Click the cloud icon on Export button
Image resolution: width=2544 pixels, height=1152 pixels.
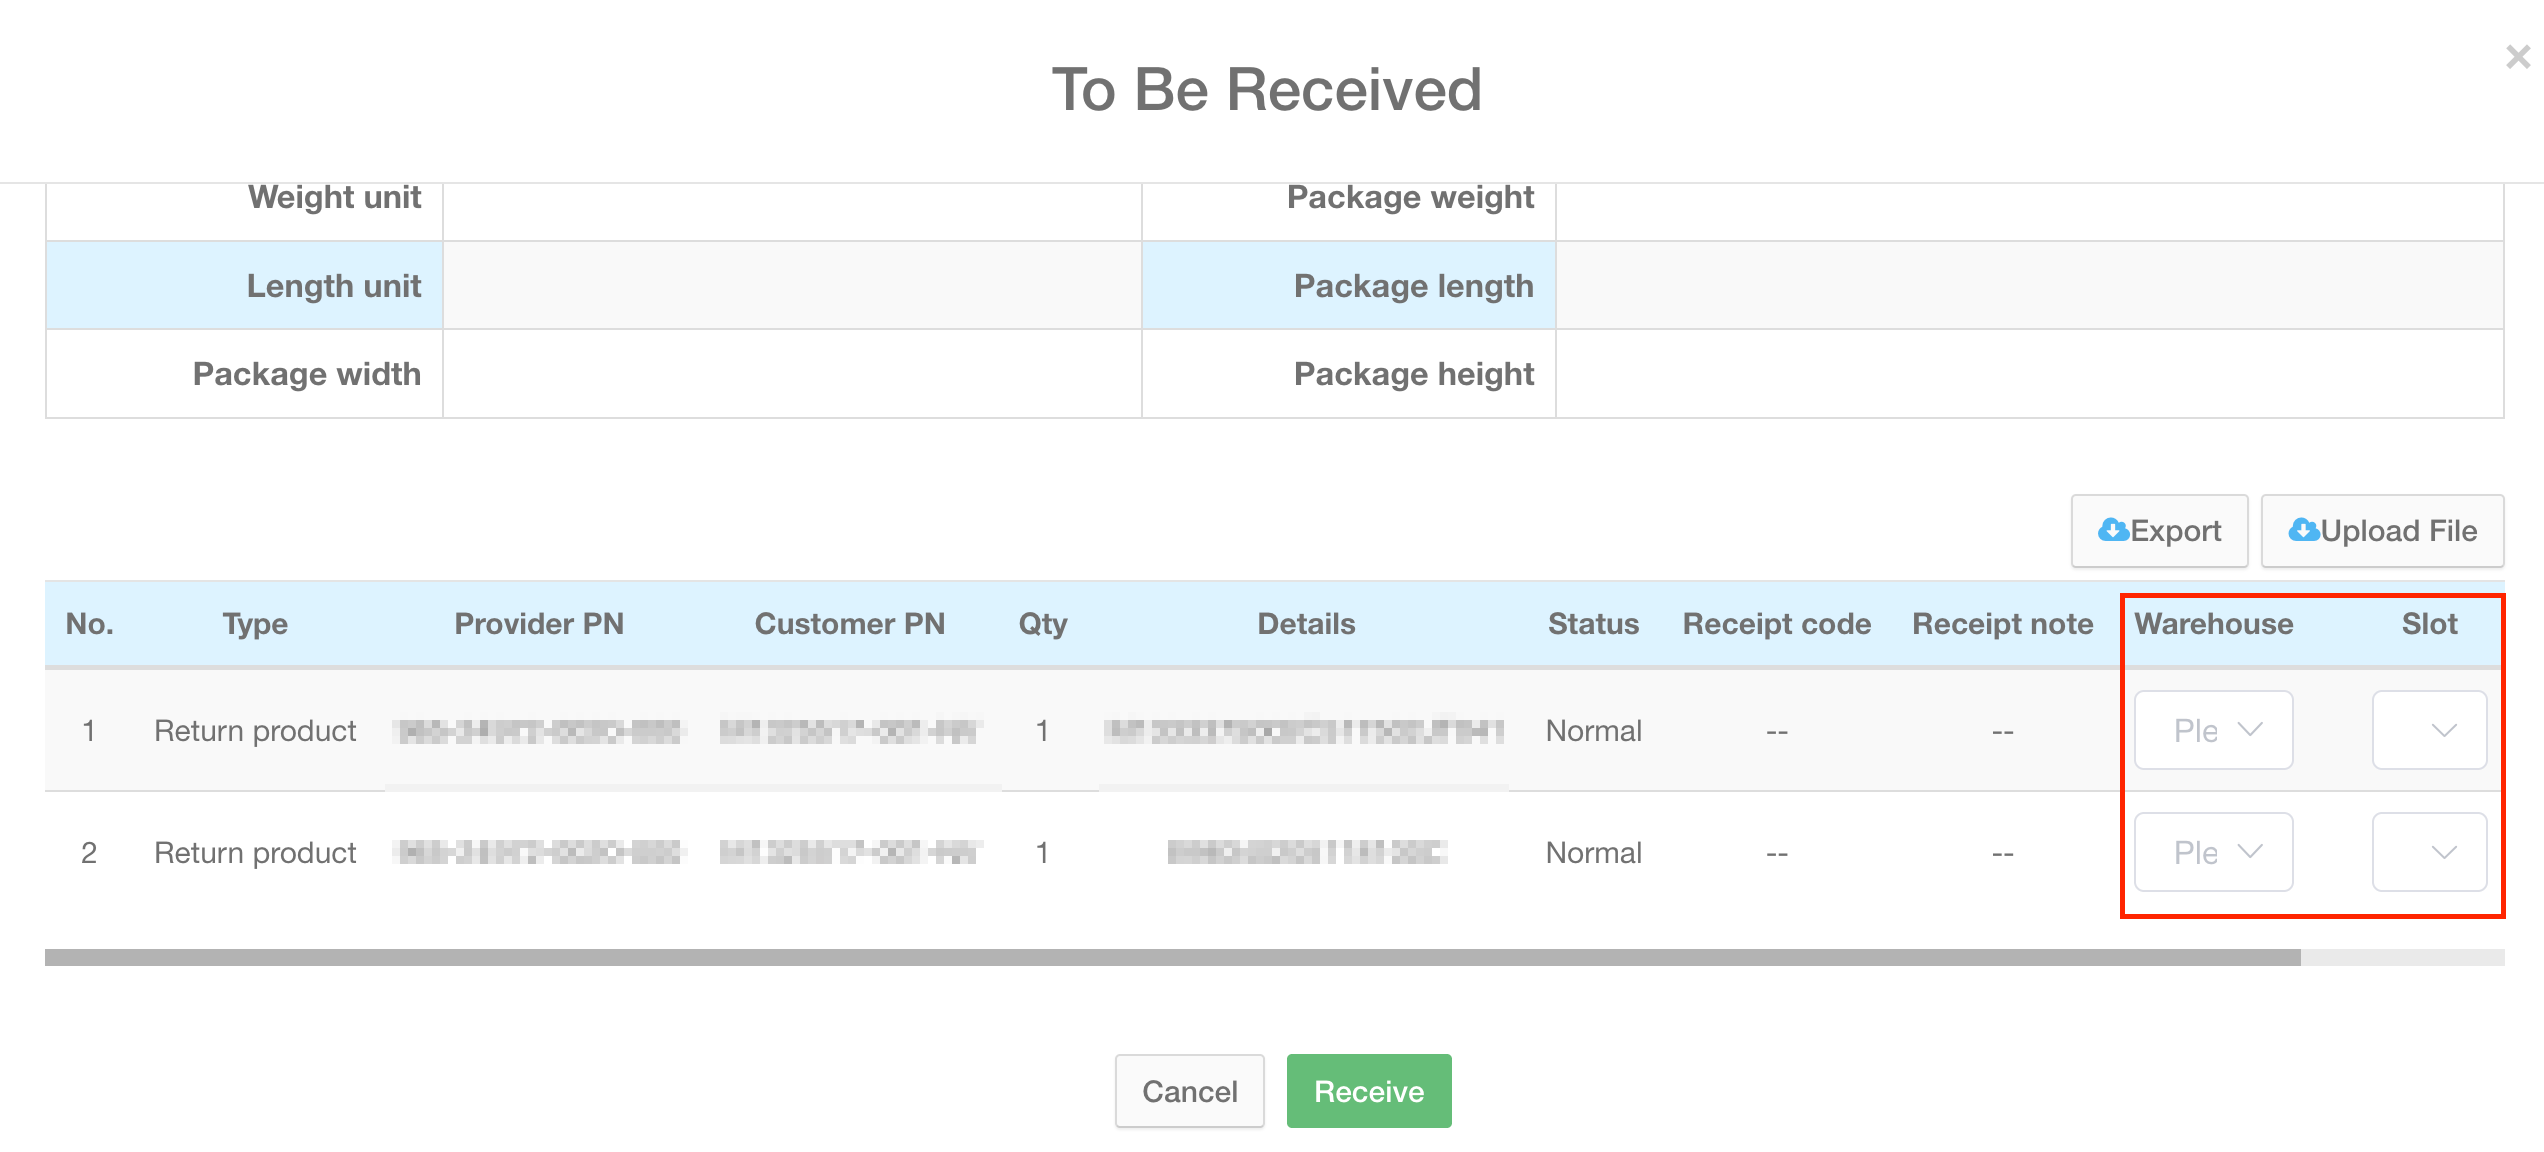[x=2113, y=530]
